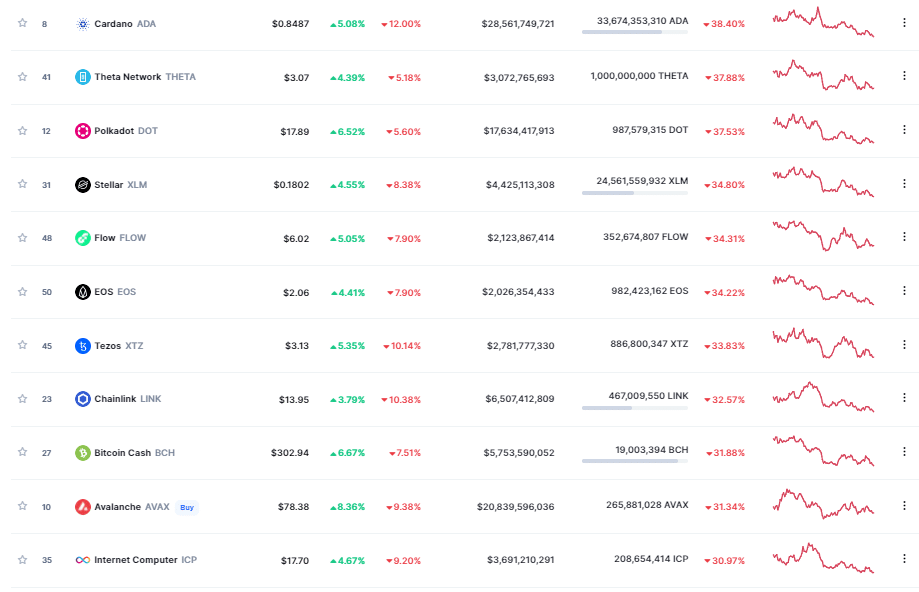Open Bitcoin Cash's three-dot menu

pos(904,452)
